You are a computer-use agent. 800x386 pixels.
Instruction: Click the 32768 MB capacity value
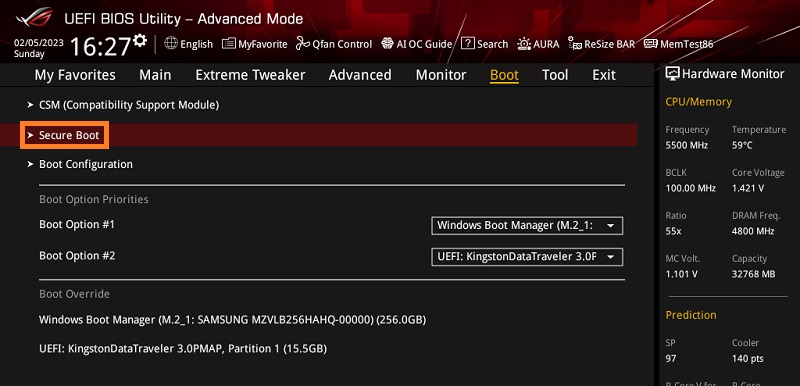[x=754, y=274]
